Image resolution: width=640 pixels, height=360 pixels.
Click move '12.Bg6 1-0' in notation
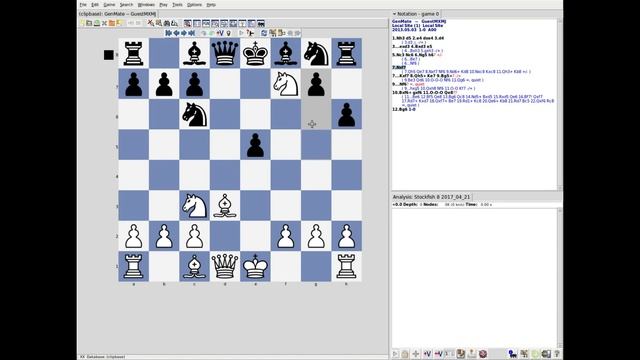click(x=404, y=109)
